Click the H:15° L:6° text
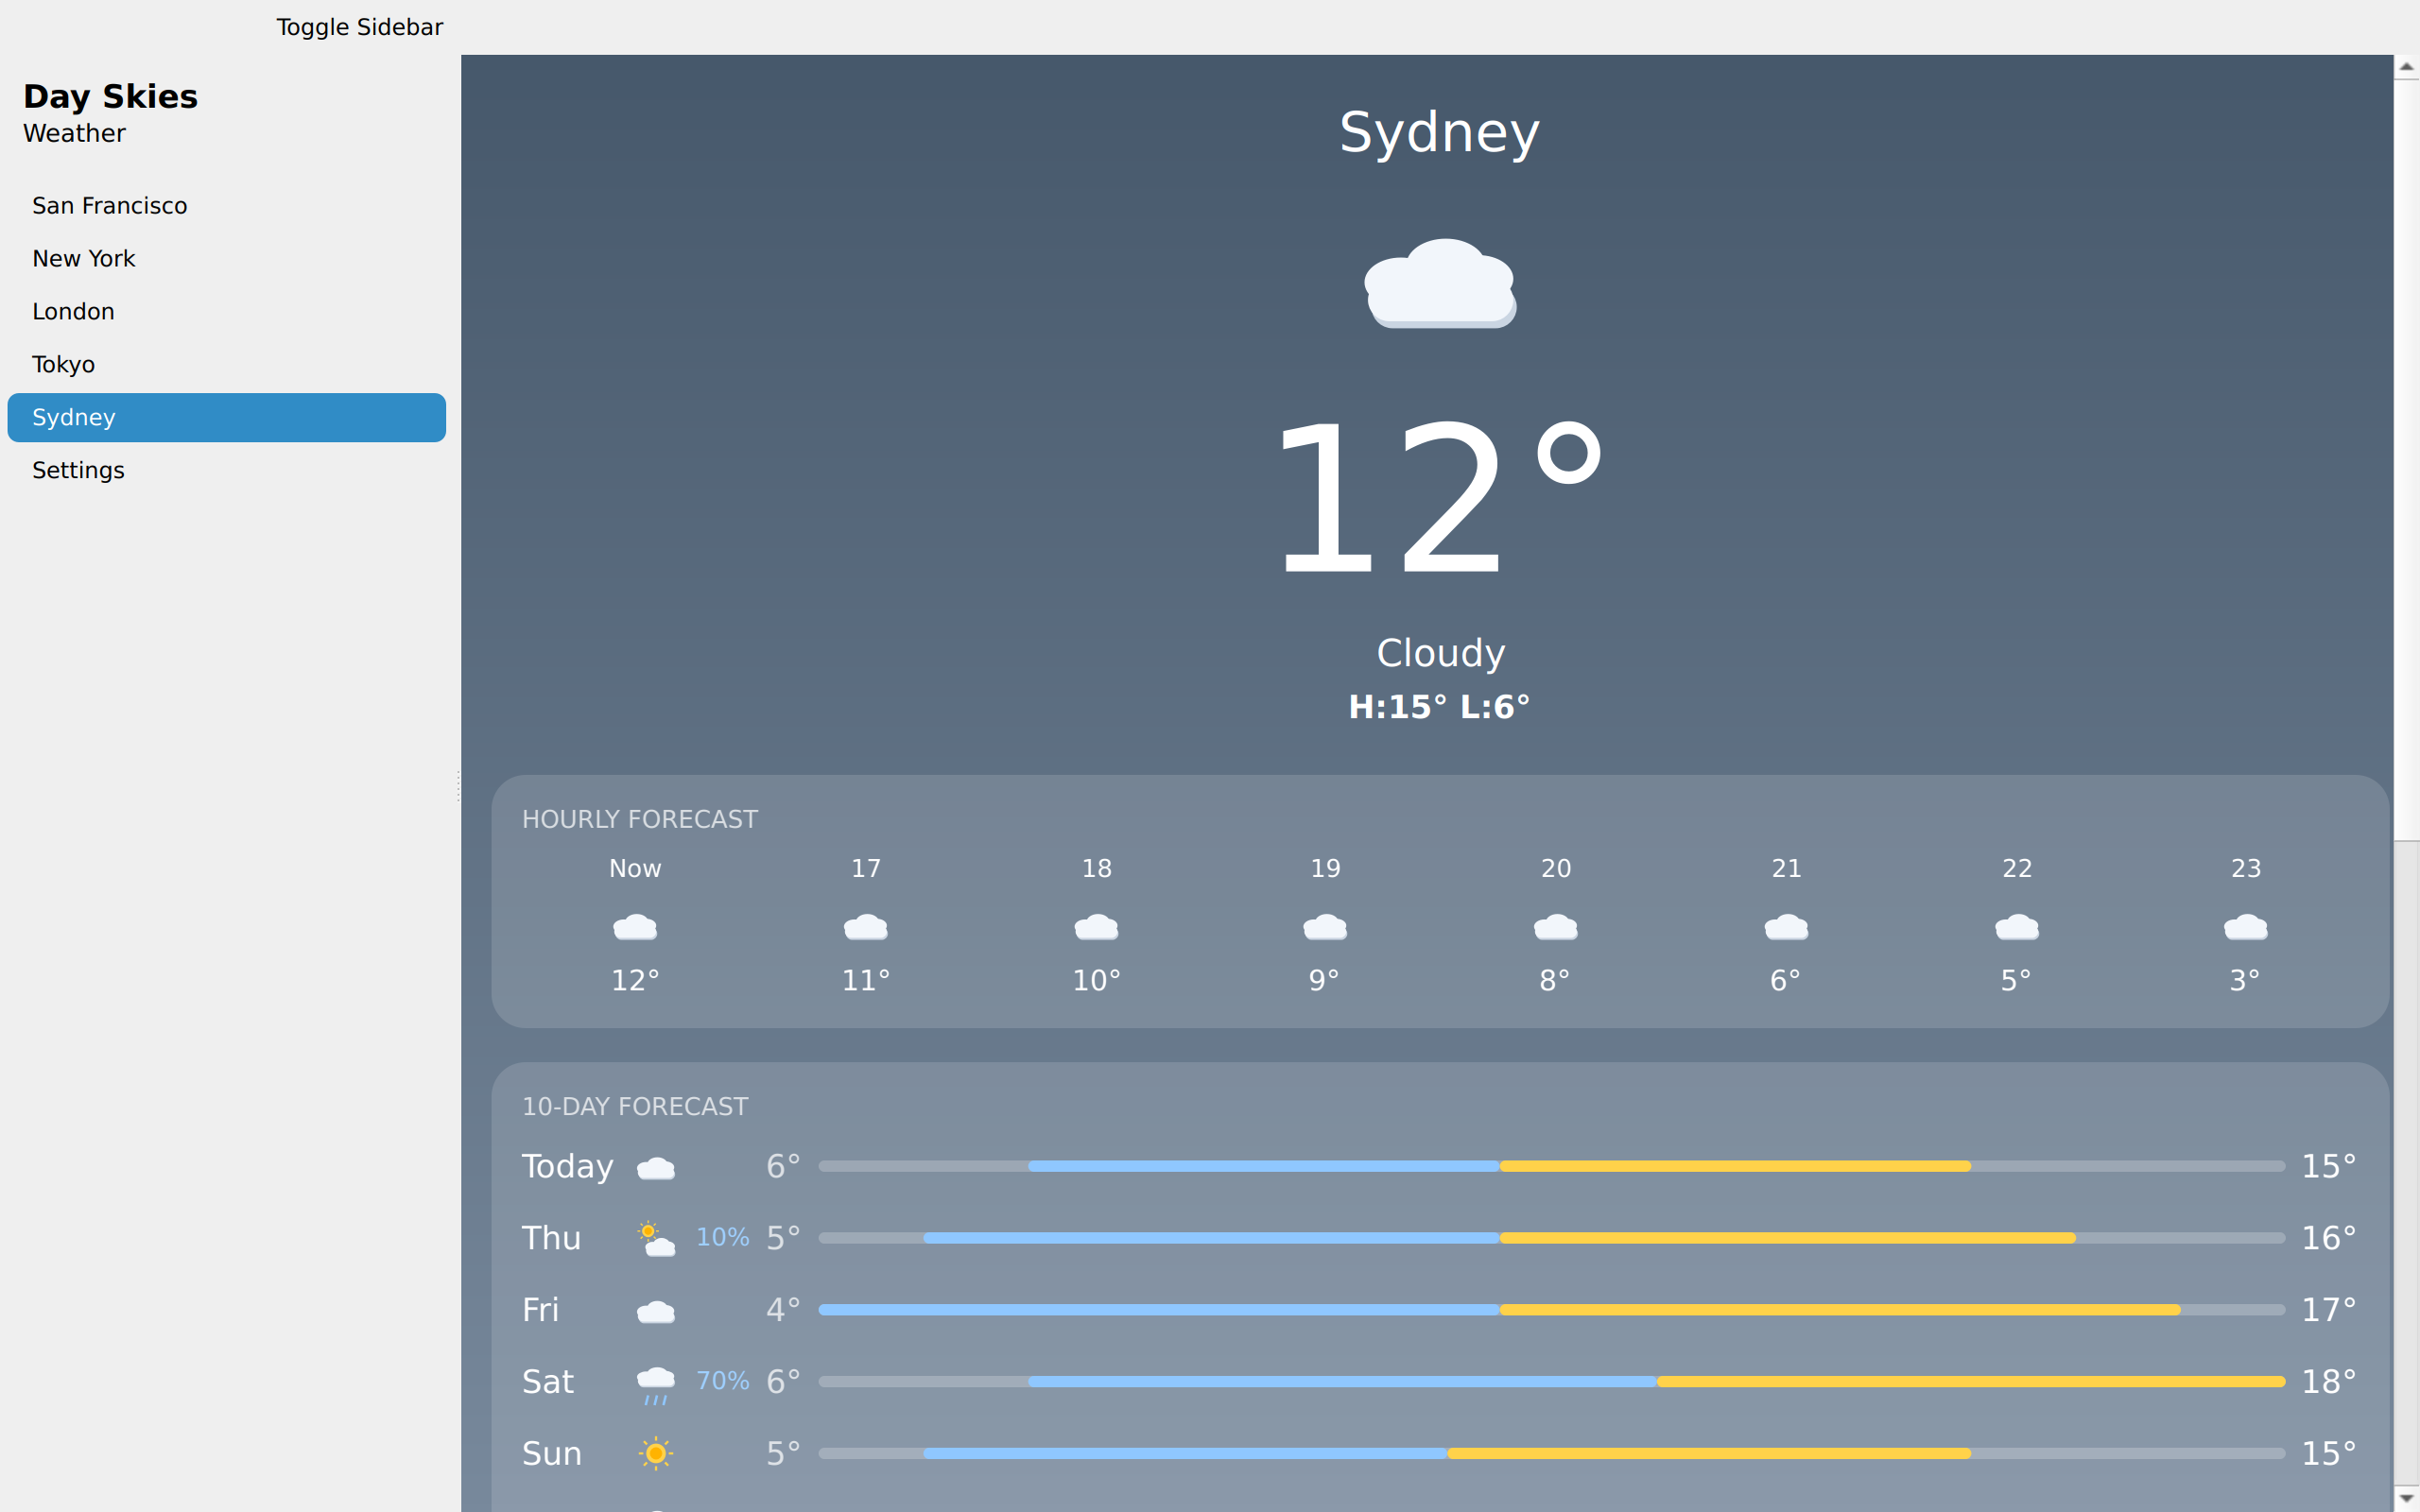Viewport: 2420px width, 1512px height. click(x=1440, y=707)
